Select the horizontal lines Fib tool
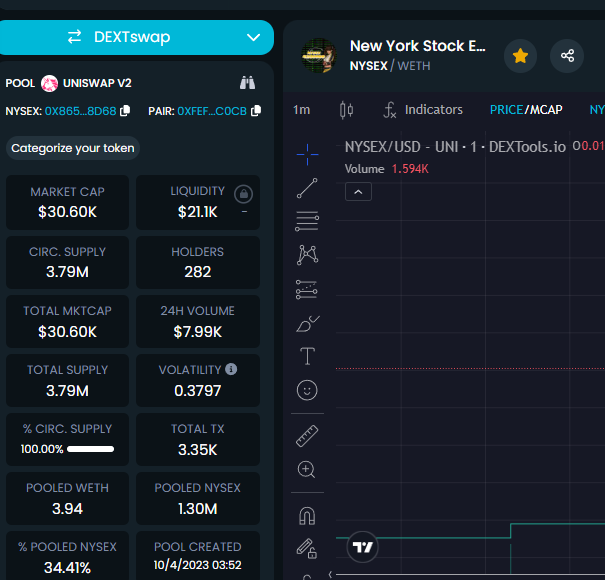 307,221
